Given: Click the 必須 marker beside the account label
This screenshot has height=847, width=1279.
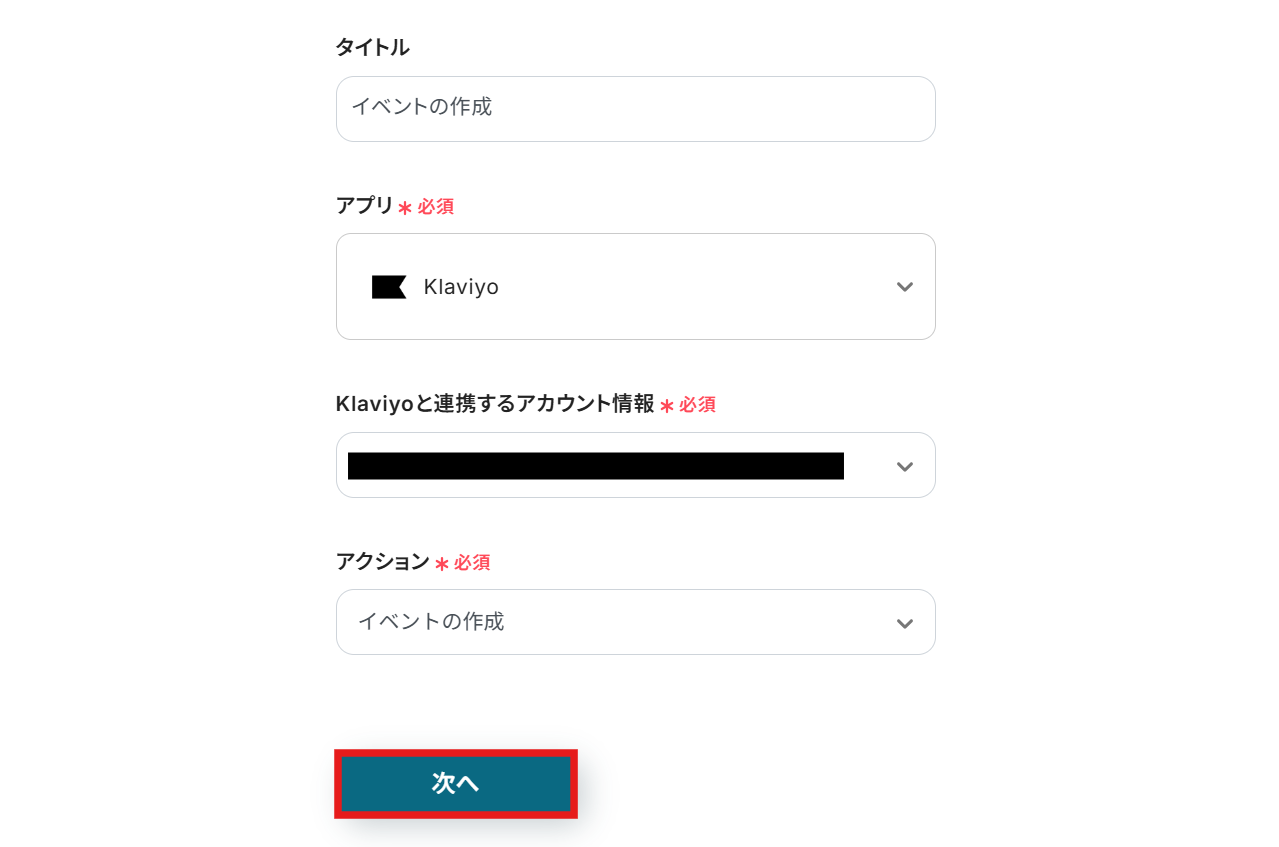Looking at the screenshot, I should coord(697,405).
